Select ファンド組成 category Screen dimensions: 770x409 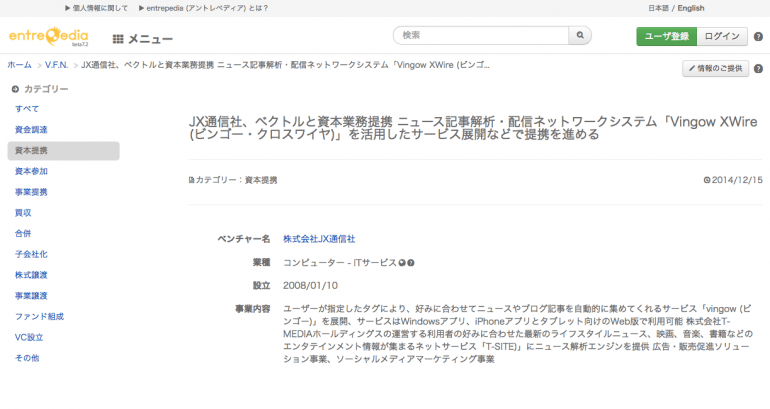[39, 317]
